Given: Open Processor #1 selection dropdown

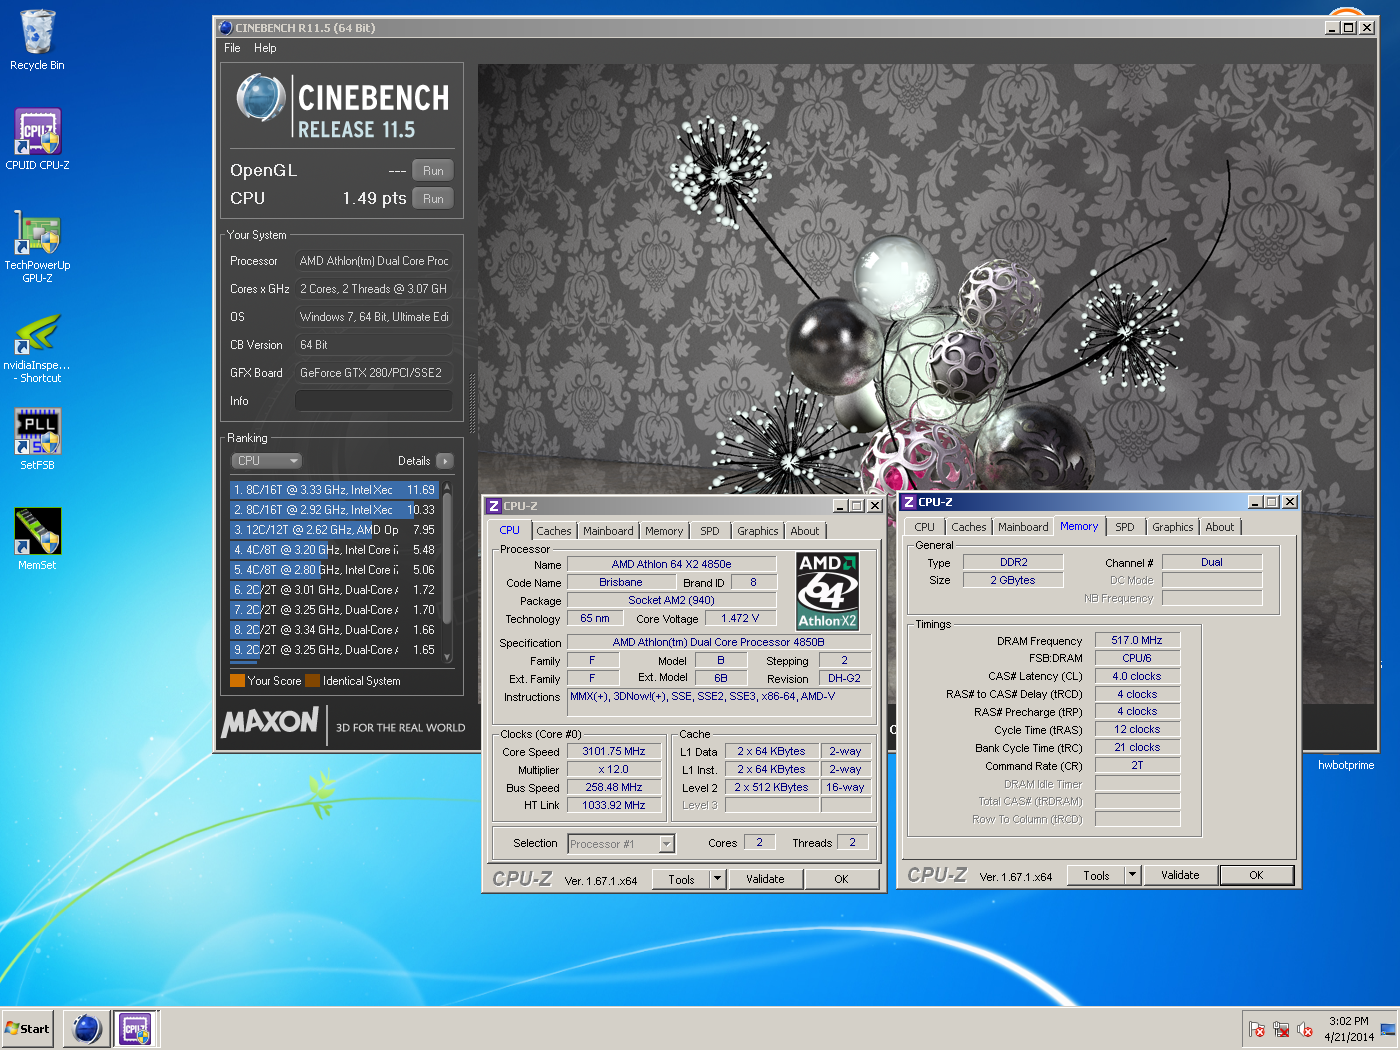Looking at the screenshot, I should [667, 844].
